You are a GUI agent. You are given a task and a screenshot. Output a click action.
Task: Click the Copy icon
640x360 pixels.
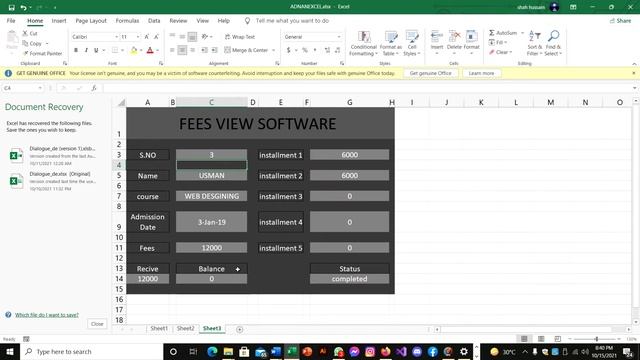(x=25, y=43)
